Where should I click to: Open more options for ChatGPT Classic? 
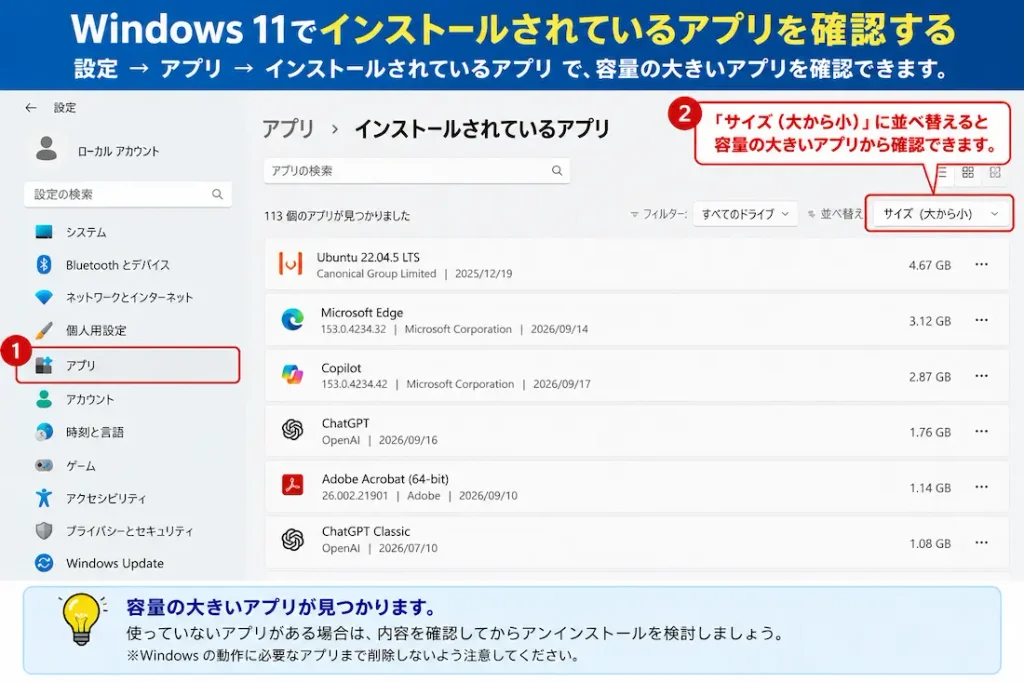(x=982, y=542)
